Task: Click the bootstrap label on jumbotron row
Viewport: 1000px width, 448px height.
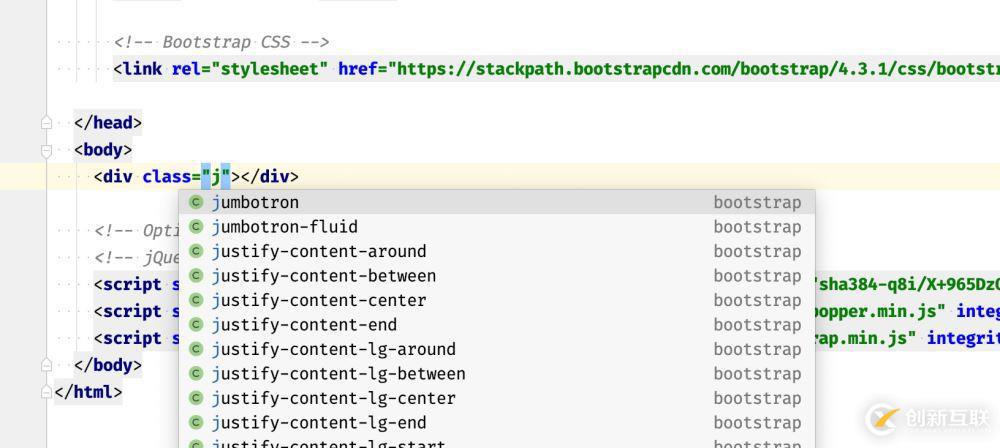Action: tap(757, 202)
